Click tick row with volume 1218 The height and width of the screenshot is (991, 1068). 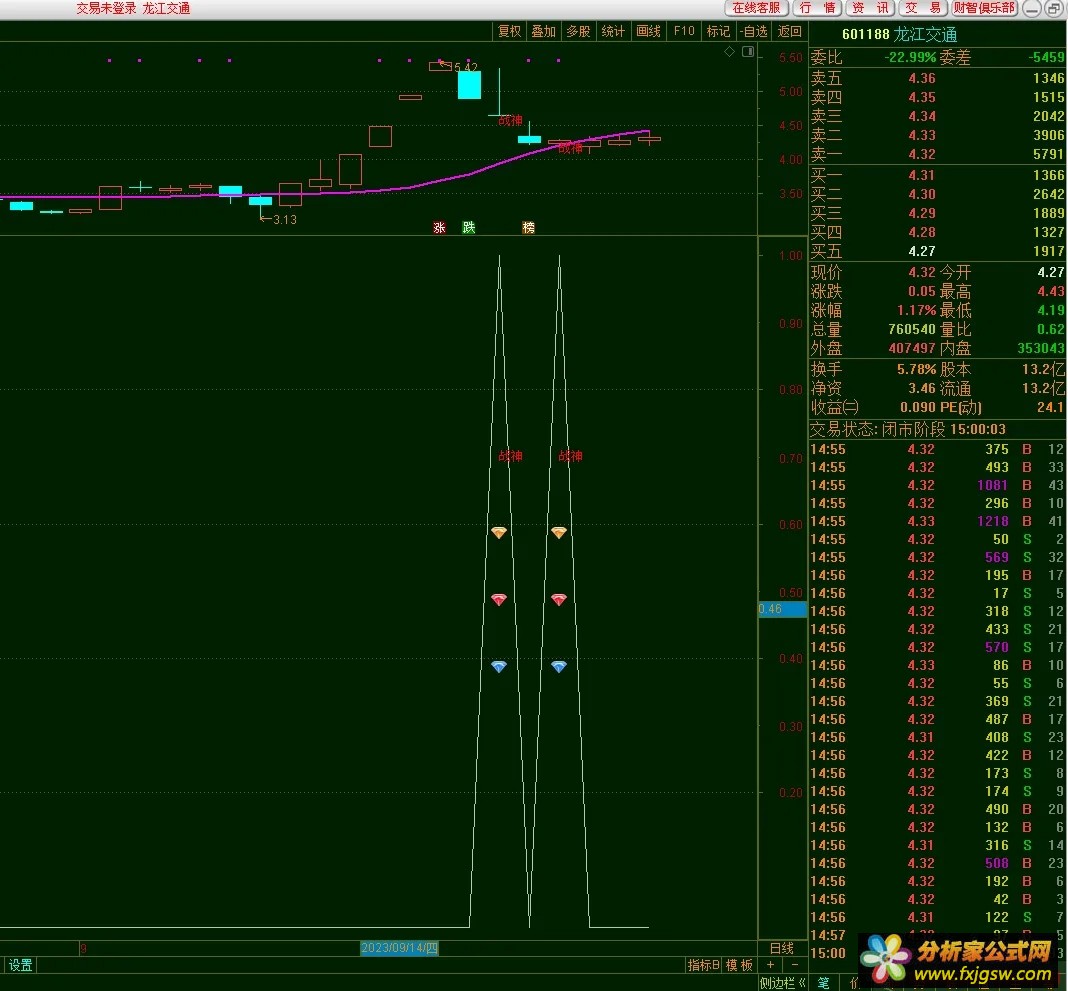pos(937,521)
